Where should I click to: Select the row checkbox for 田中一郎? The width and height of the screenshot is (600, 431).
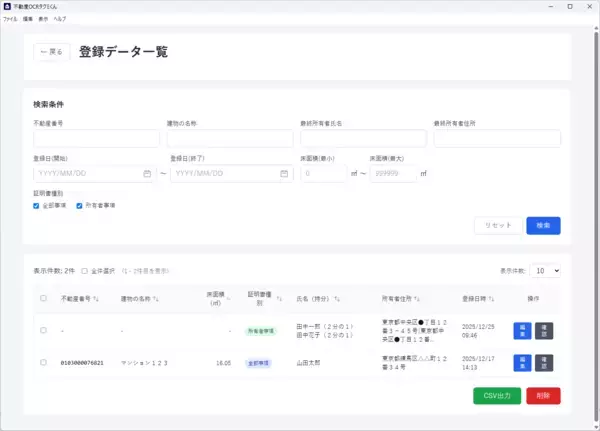click(x=43, y=330)
